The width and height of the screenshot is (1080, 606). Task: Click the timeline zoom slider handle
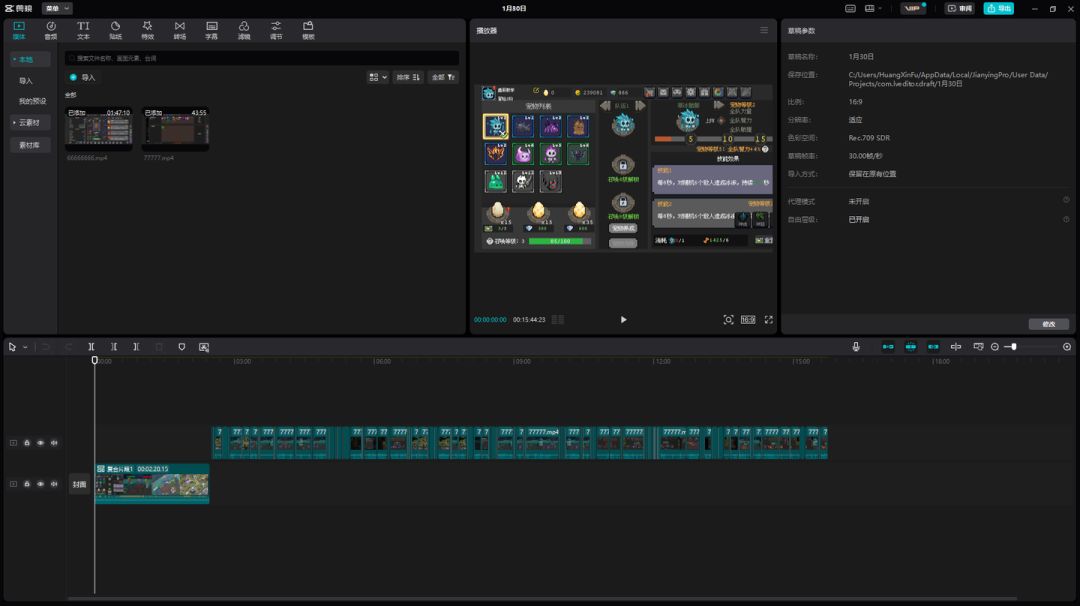click(x=1013, y=347)
